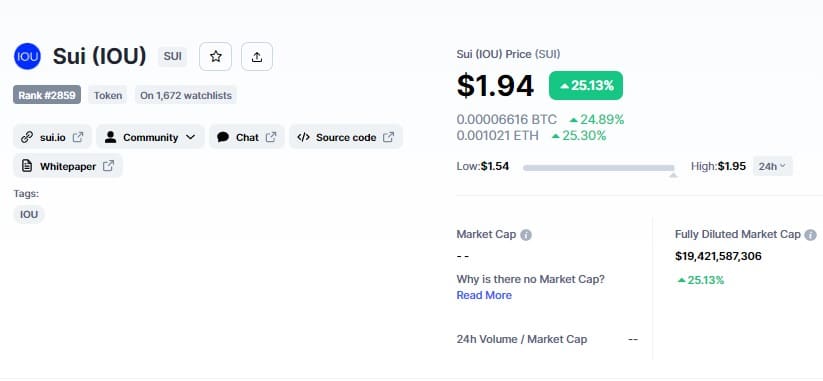Click the sui.io external link icon
This screenshot has height=381, width=823.
tap(78, 137)
